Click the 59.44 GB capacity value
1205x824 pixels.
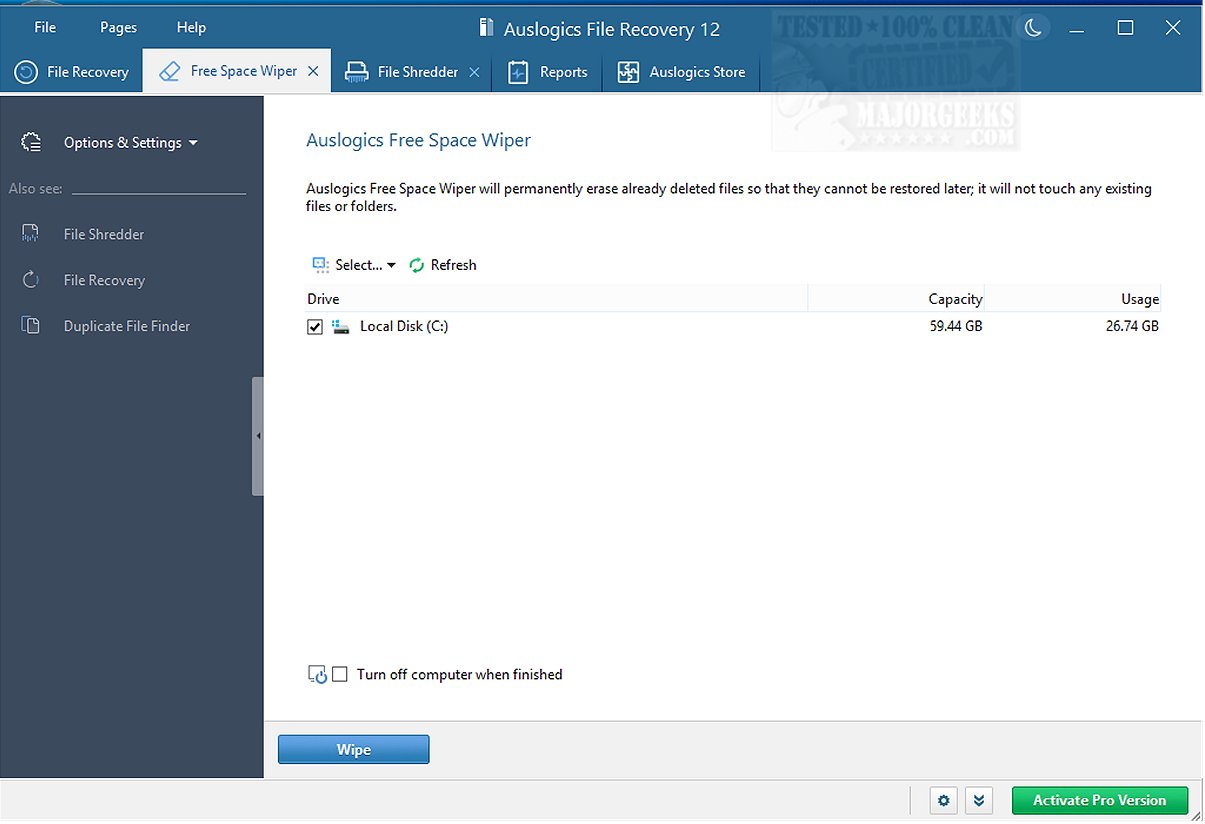(x=955, y=326)
